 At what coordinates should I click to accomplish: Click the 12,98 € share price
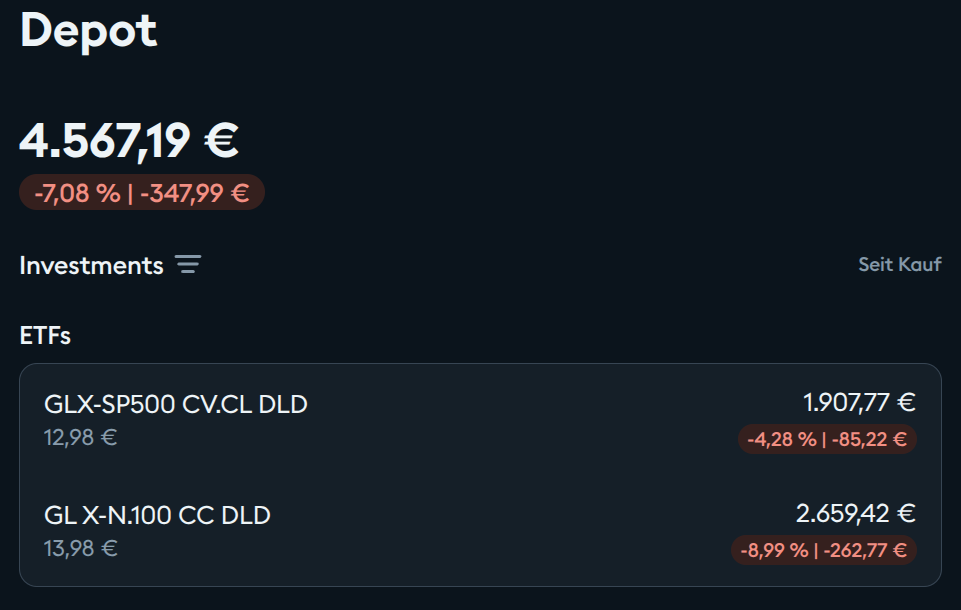coord(81,438)
